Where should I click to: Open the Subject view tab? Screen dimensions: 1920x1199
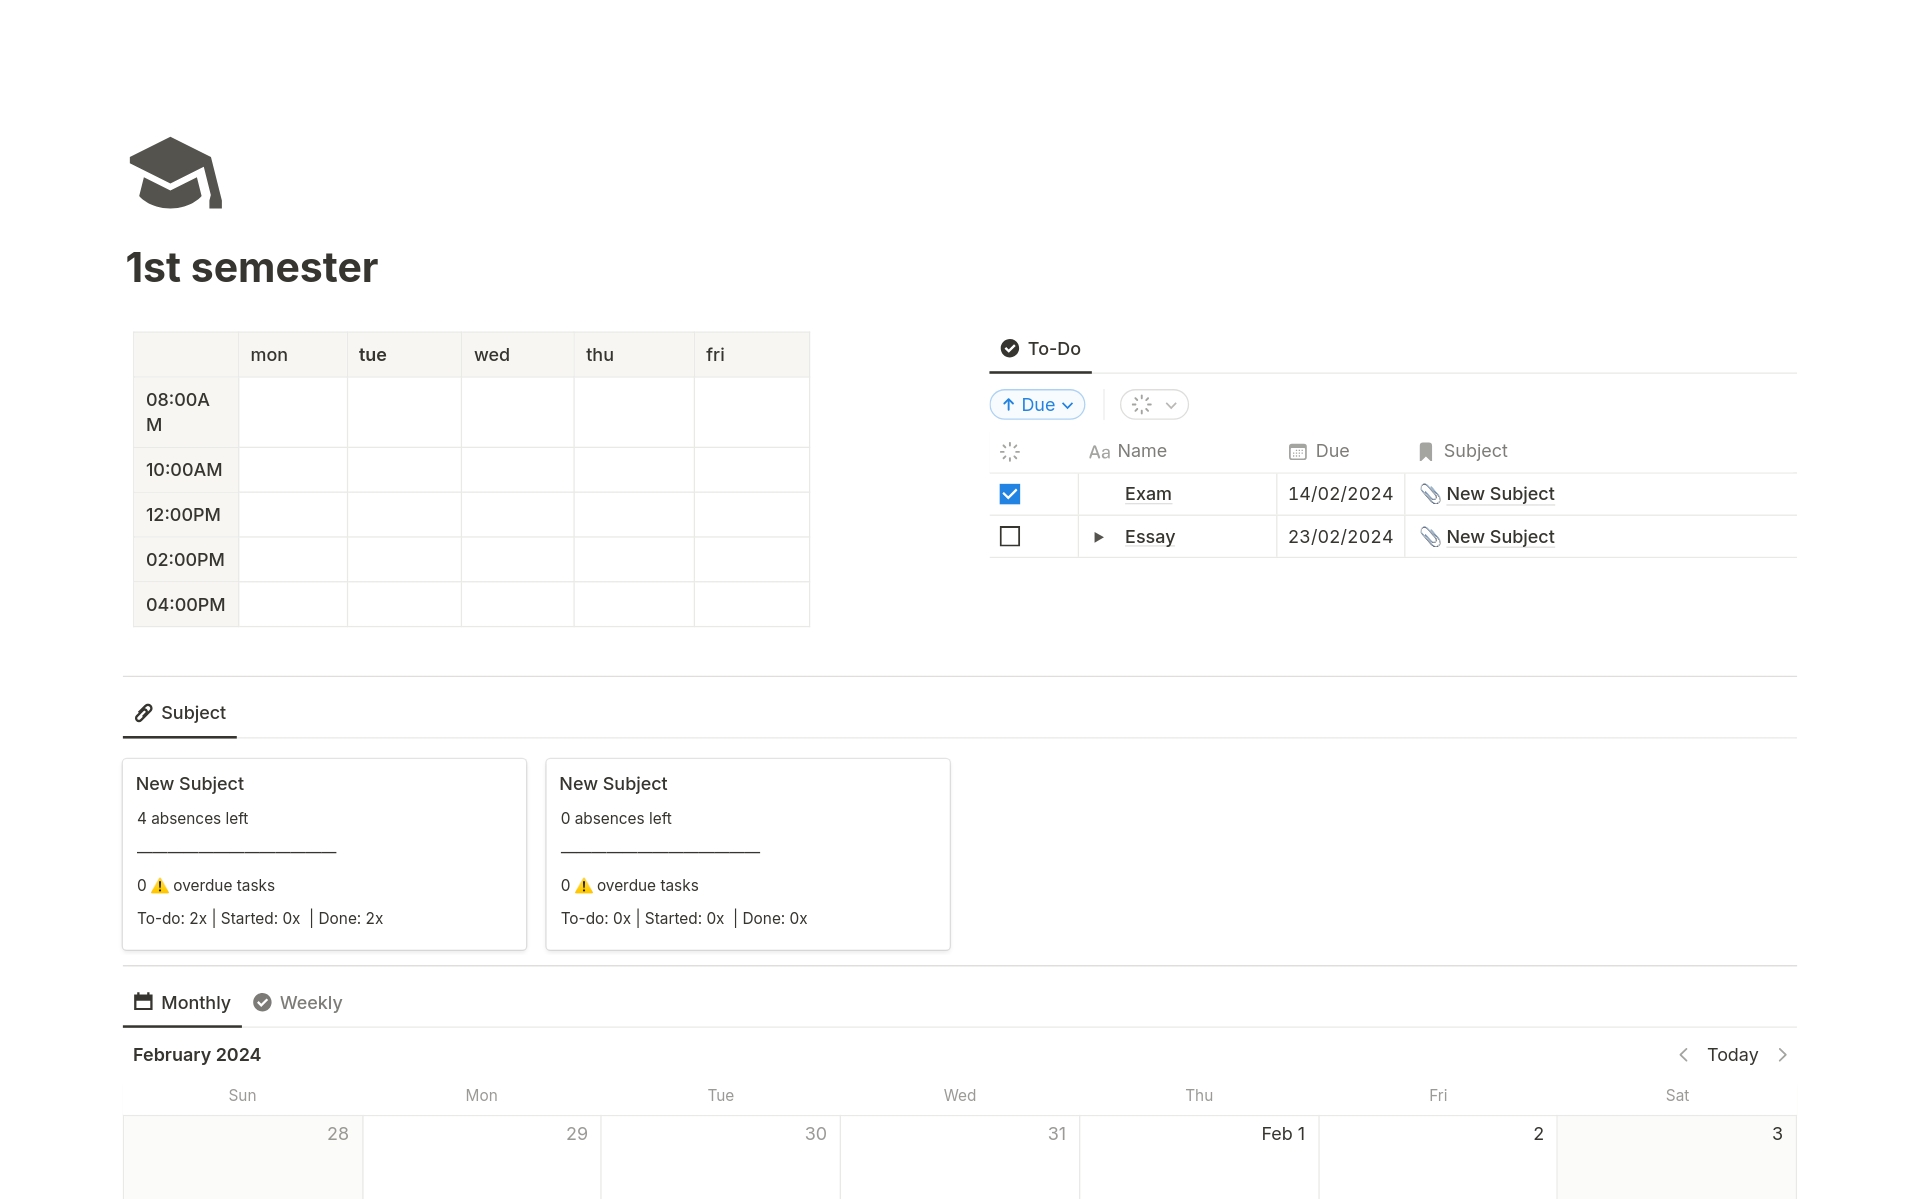(x=180, y=713)
